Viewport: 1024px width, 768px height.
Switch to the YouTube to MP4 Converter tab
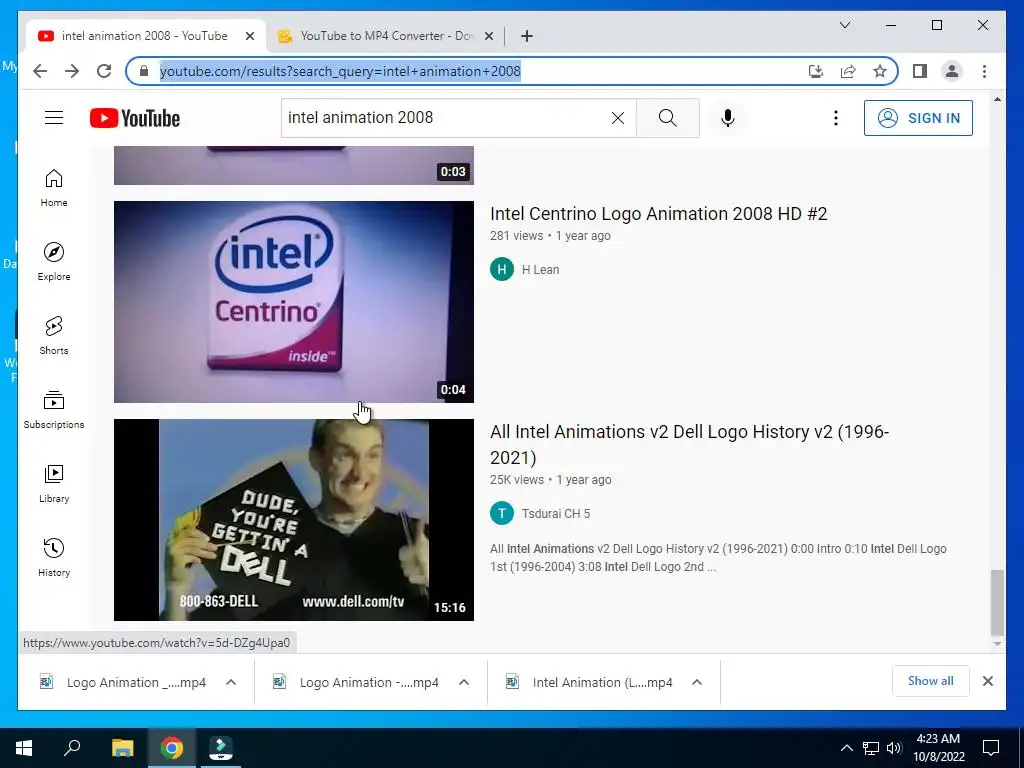(x=385, y=36)
